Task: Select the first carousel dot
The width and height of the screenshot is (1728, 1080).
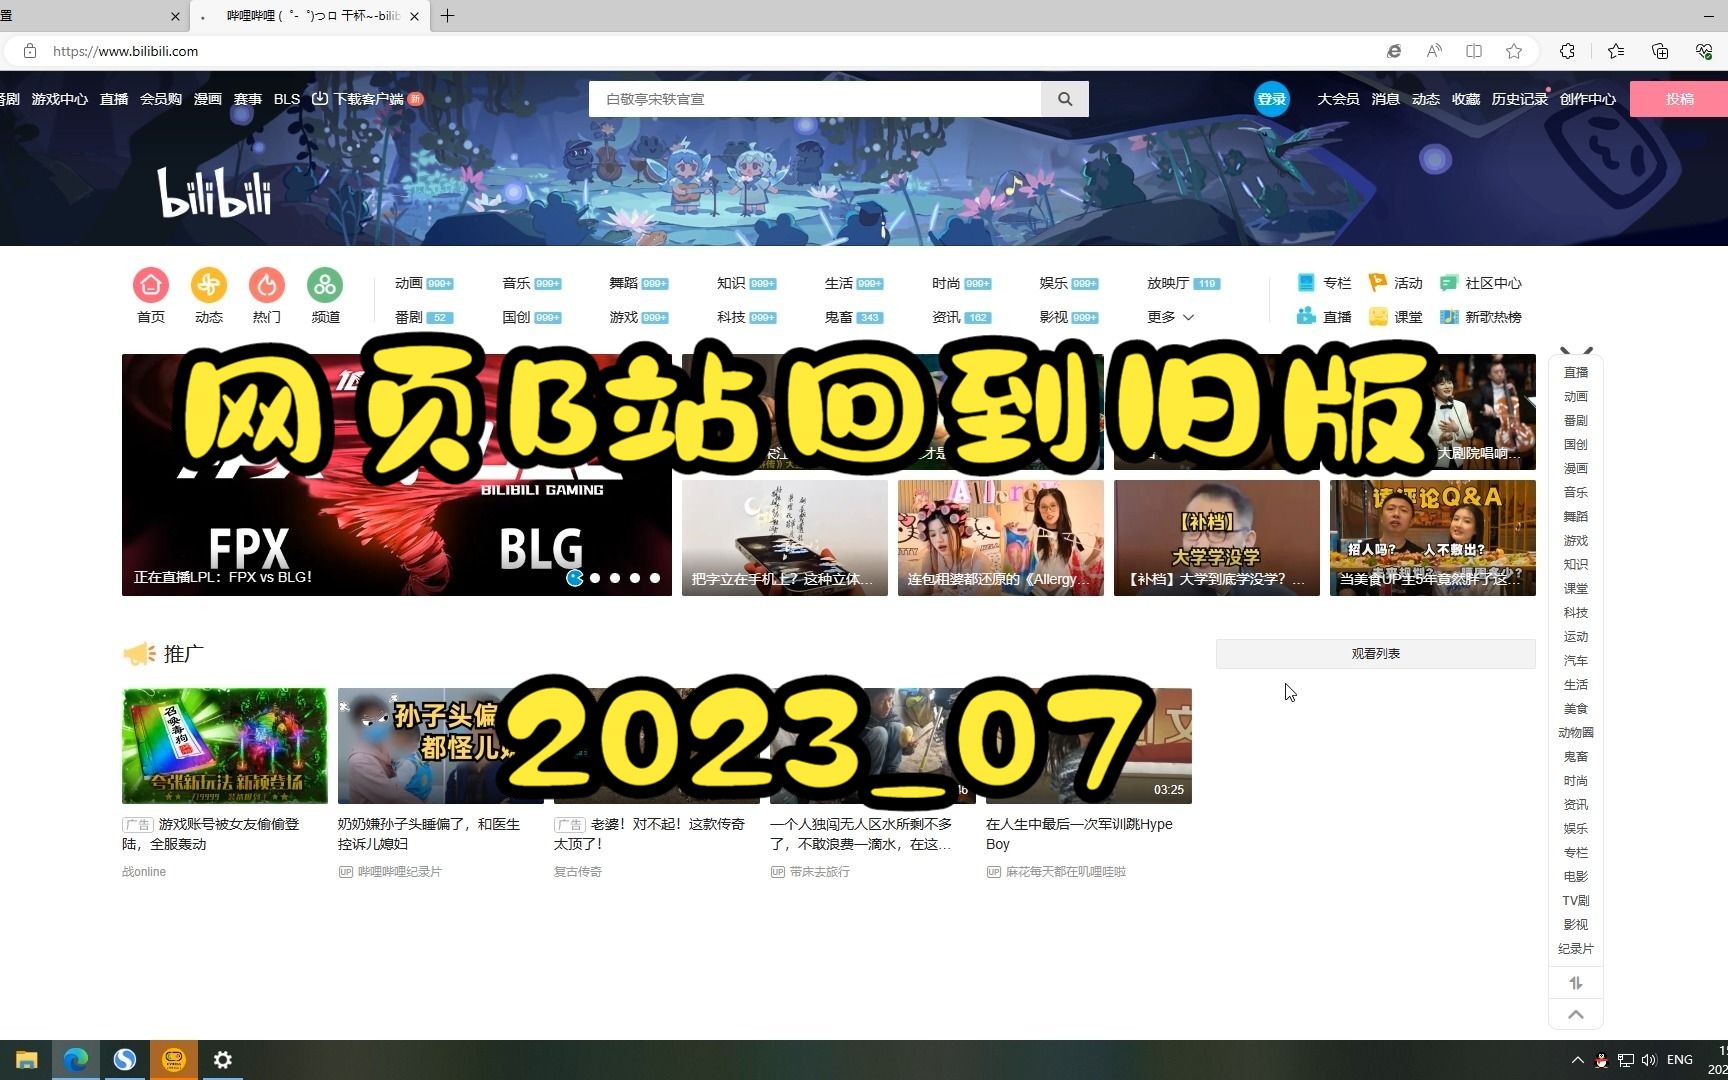Action: [575, 578]
